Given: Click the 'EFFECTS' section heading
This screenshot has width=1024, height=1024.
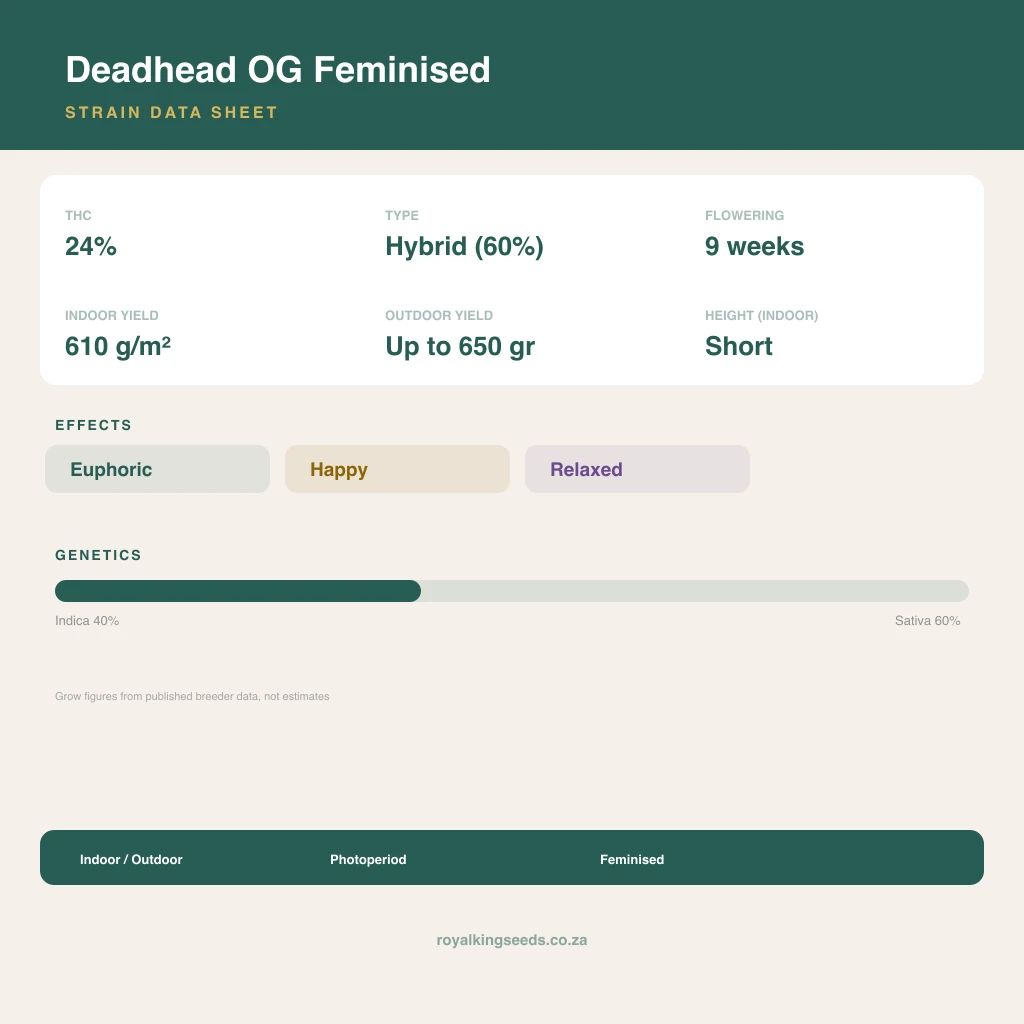Looking at the screenshot, I should [93, 425].
